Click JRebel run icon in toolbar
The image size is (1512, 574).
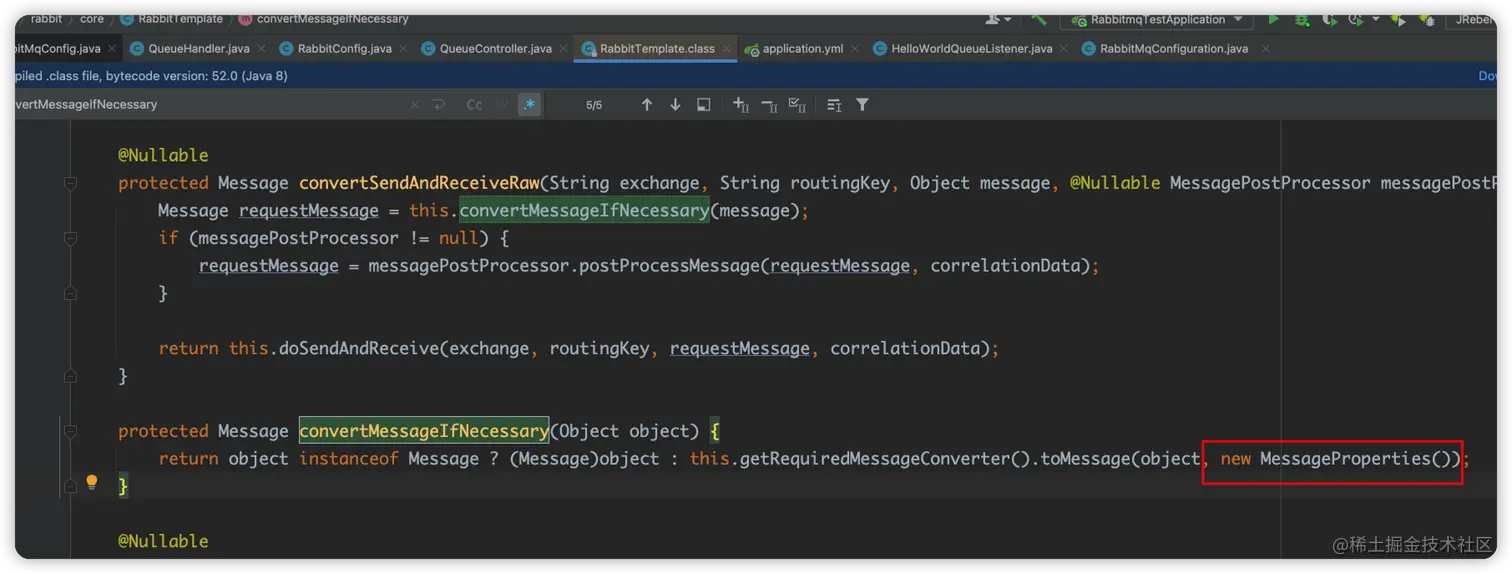pyautogui.click(x=1398, y=19)
